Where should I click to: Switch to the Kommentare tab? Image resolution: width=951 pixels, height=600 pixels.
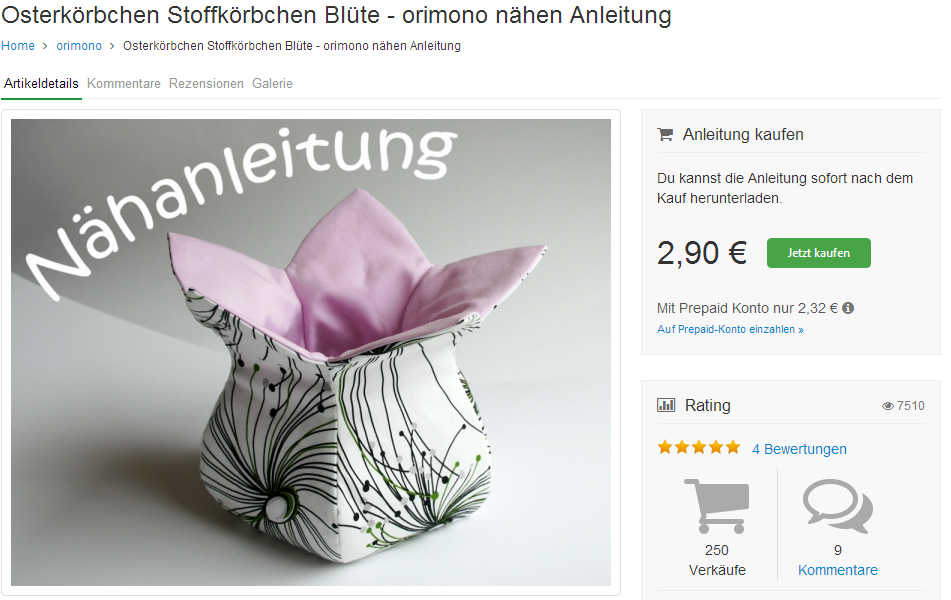(x=124, y=84)
